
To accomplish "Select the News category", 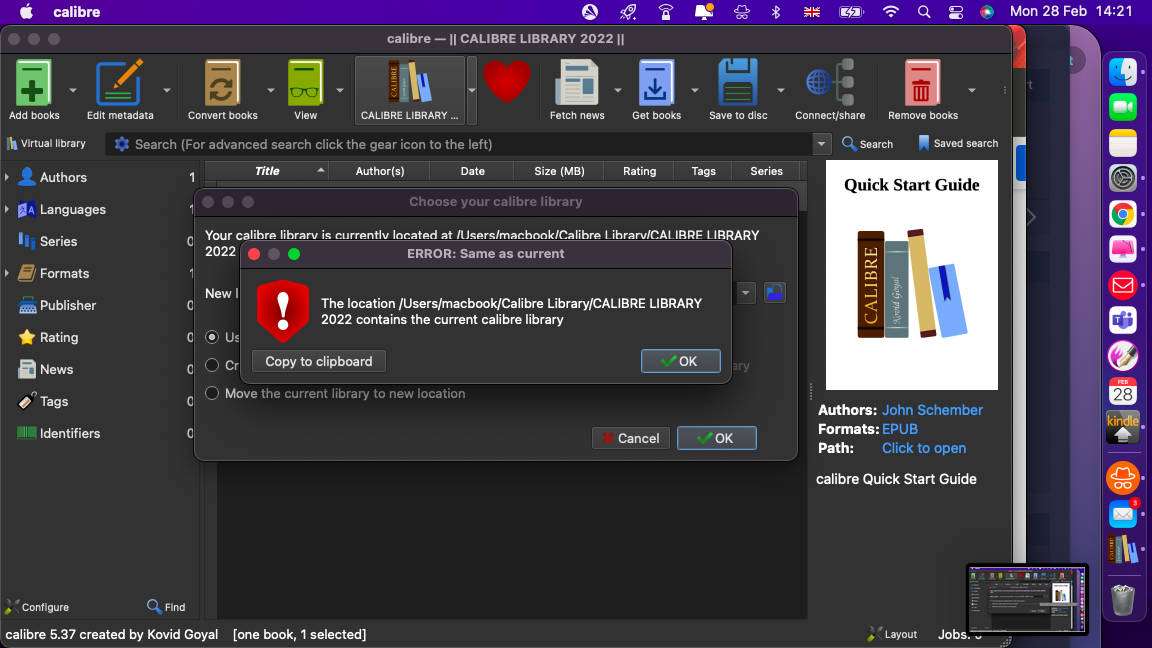I will click(x=56, y=370).
